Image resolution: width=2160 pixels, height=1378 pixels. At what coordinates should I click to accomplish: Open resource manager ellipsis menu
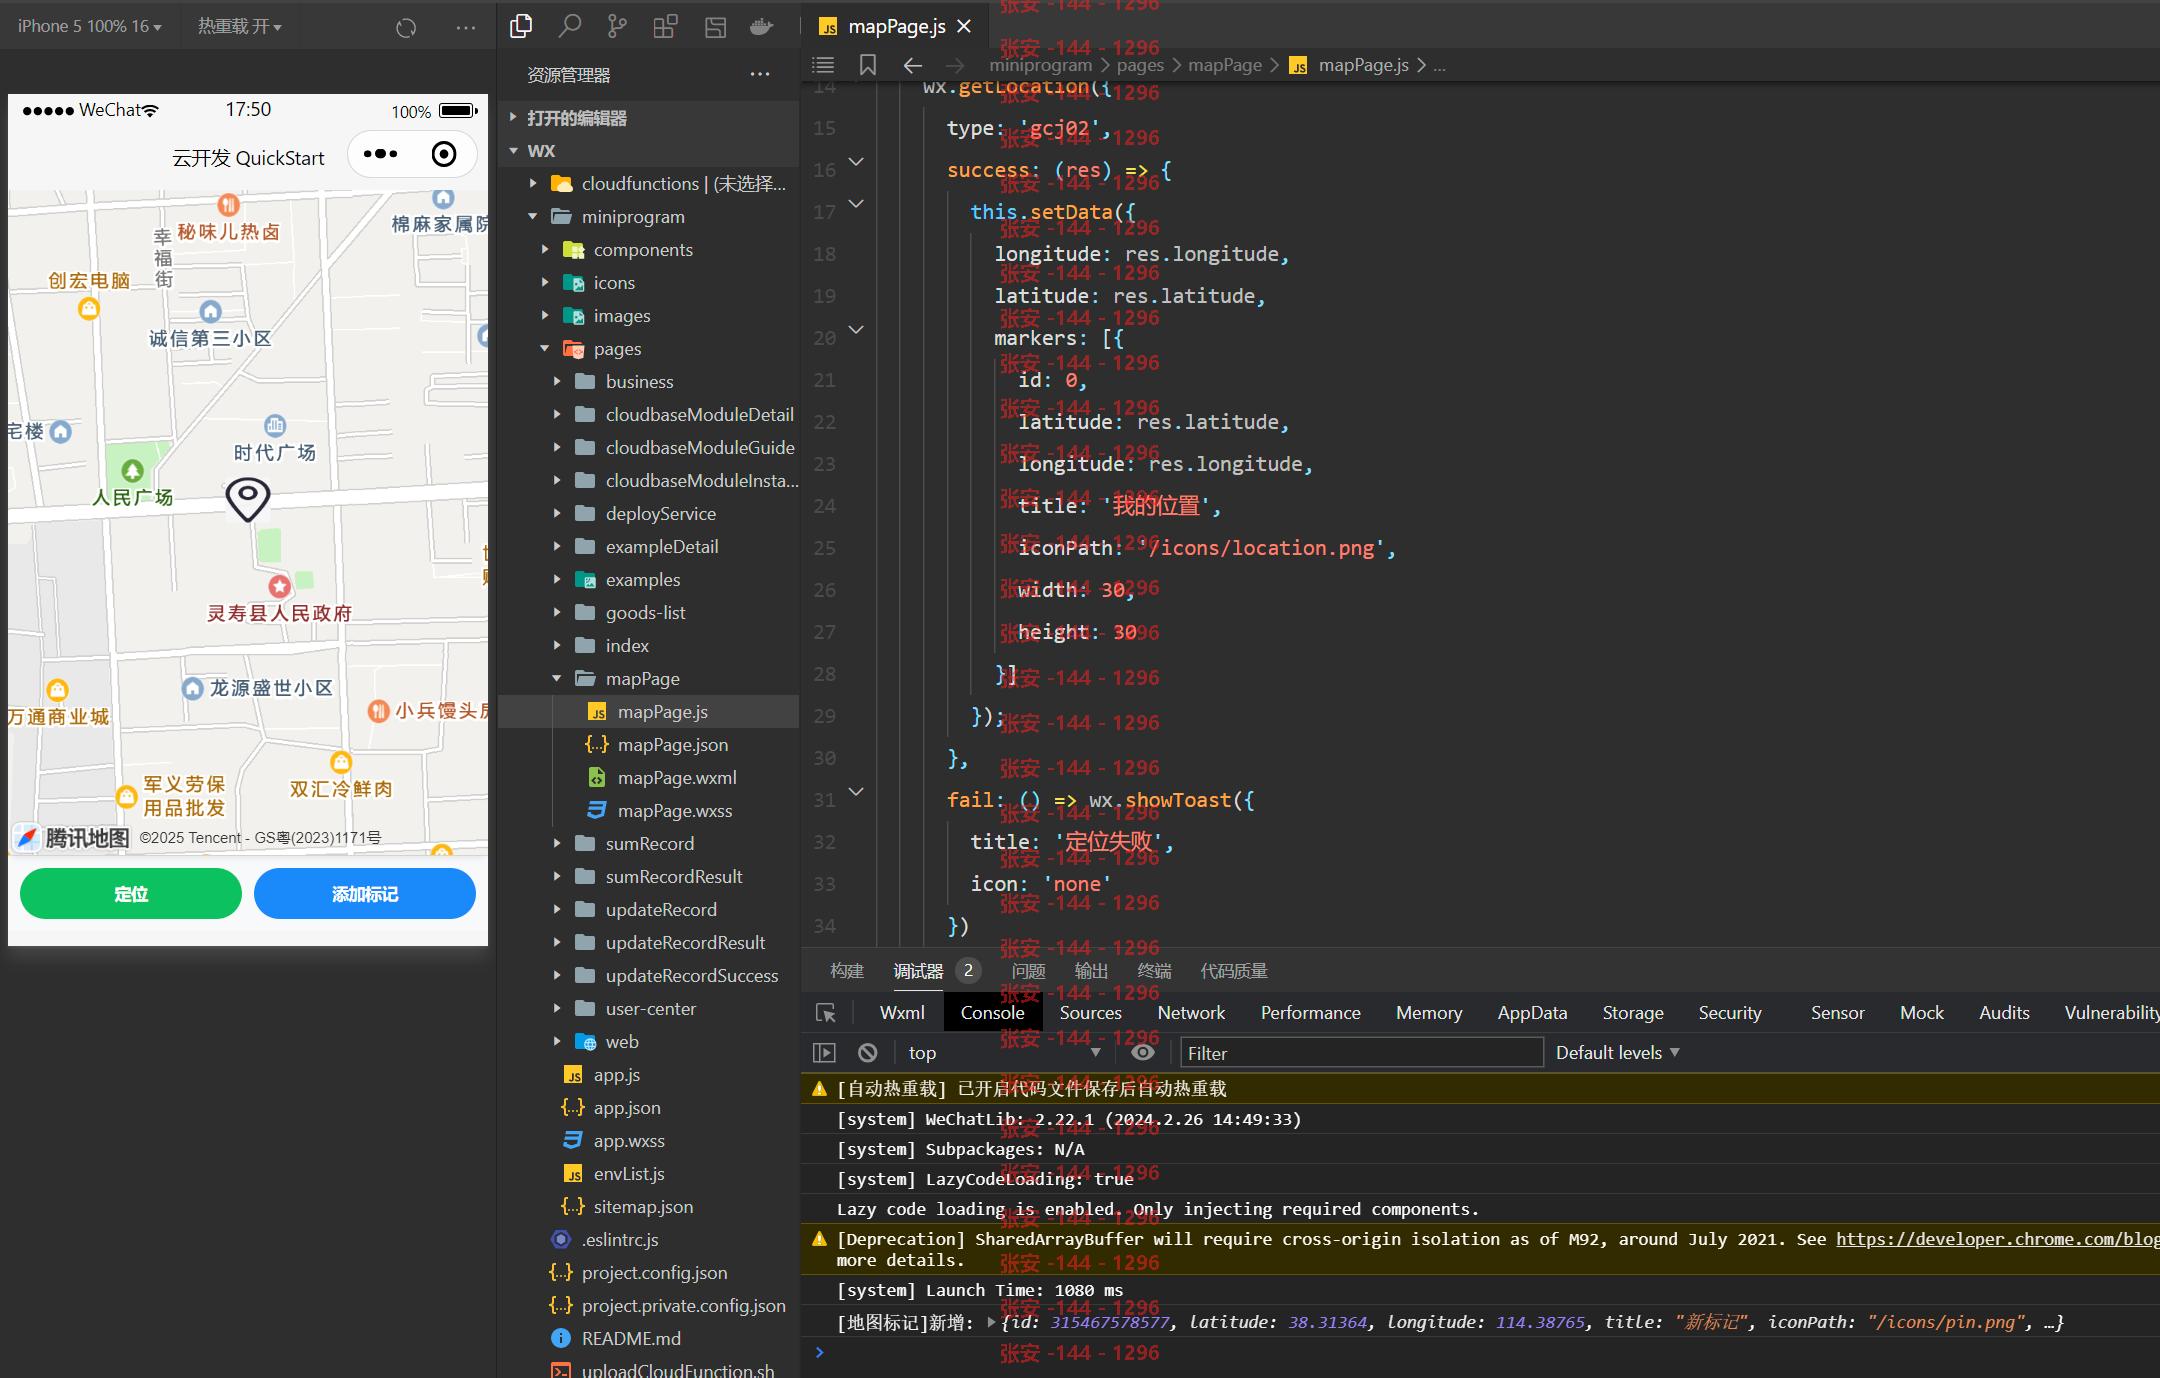click(760, 74)
